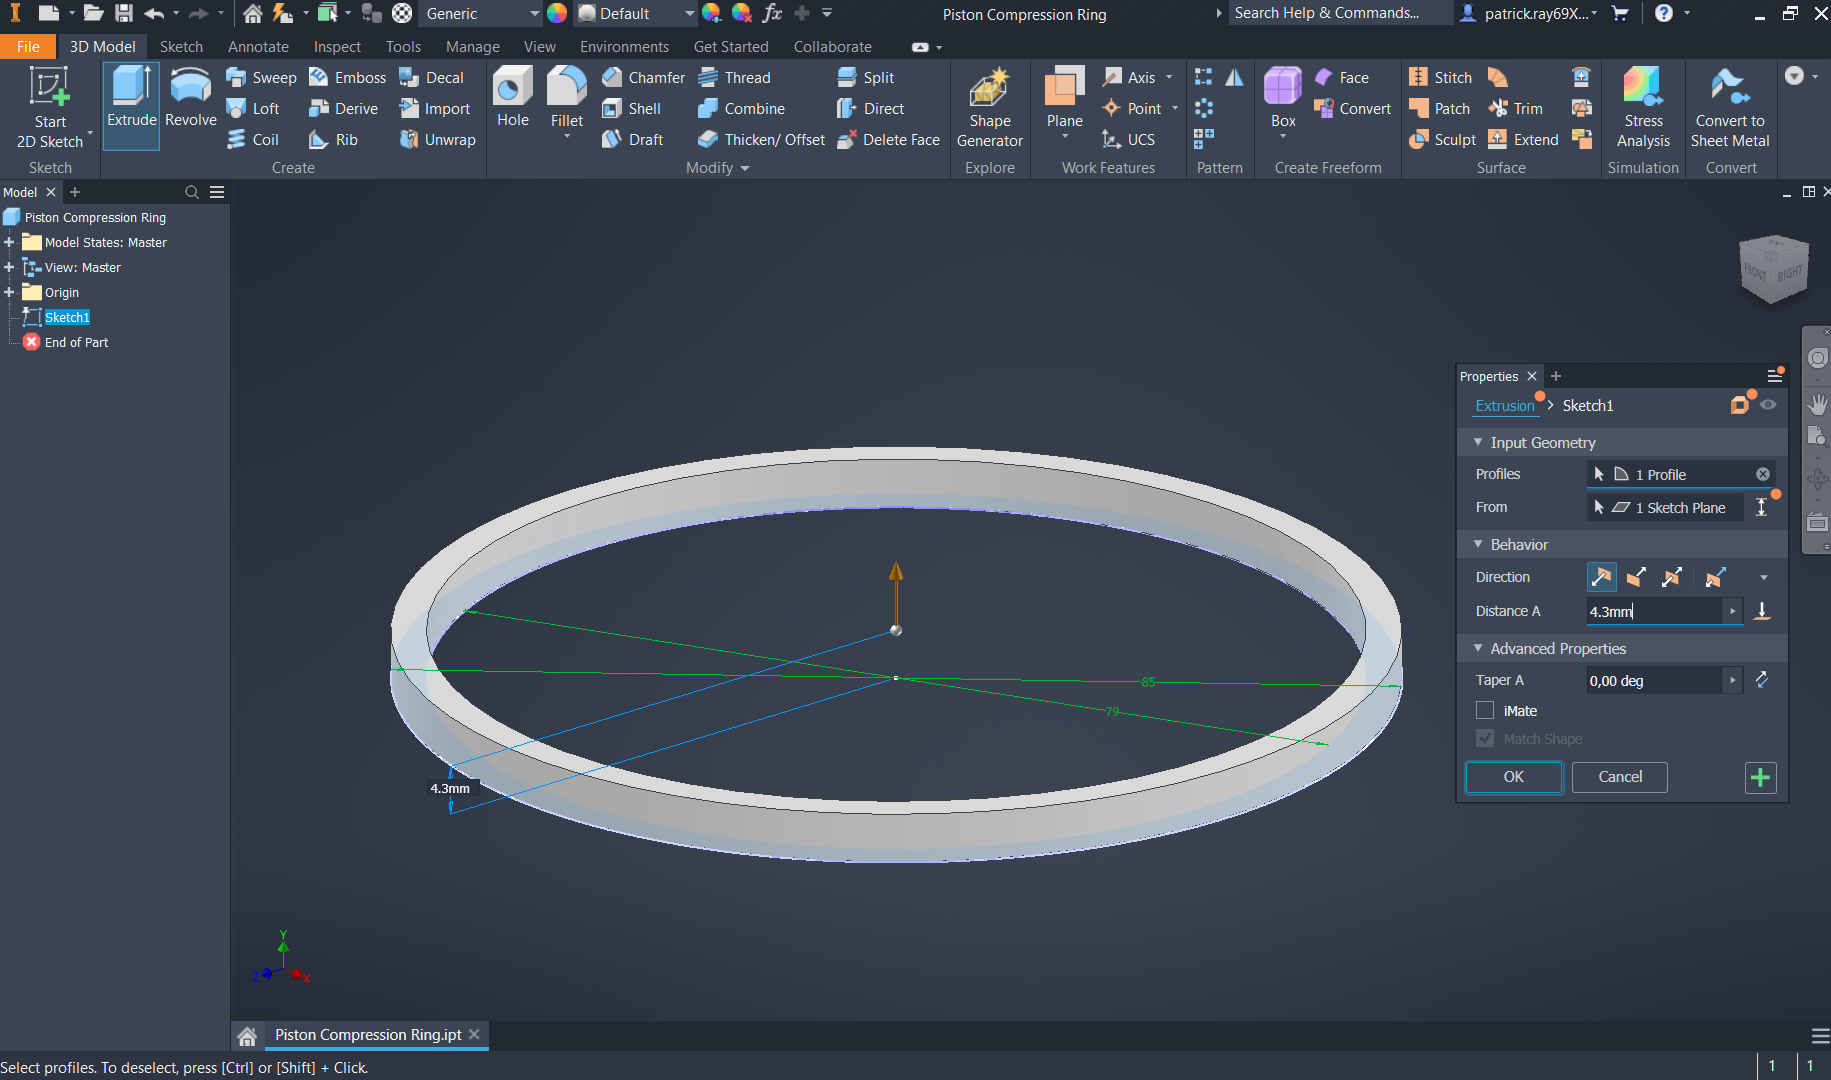This screenshot has height=1080, width=1831.
Task: Launch Stress Analysis
Action: point(1643,105)
